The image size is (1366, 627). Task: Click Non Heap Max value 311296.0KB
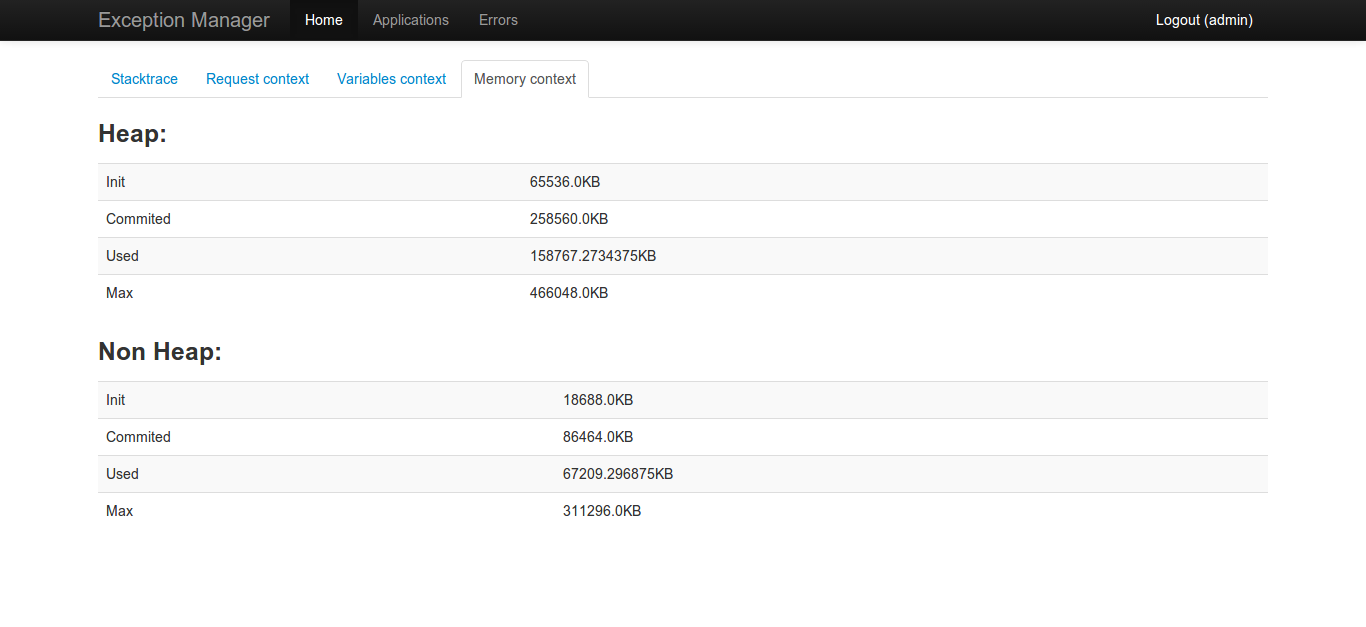click(x=602, y=511)
